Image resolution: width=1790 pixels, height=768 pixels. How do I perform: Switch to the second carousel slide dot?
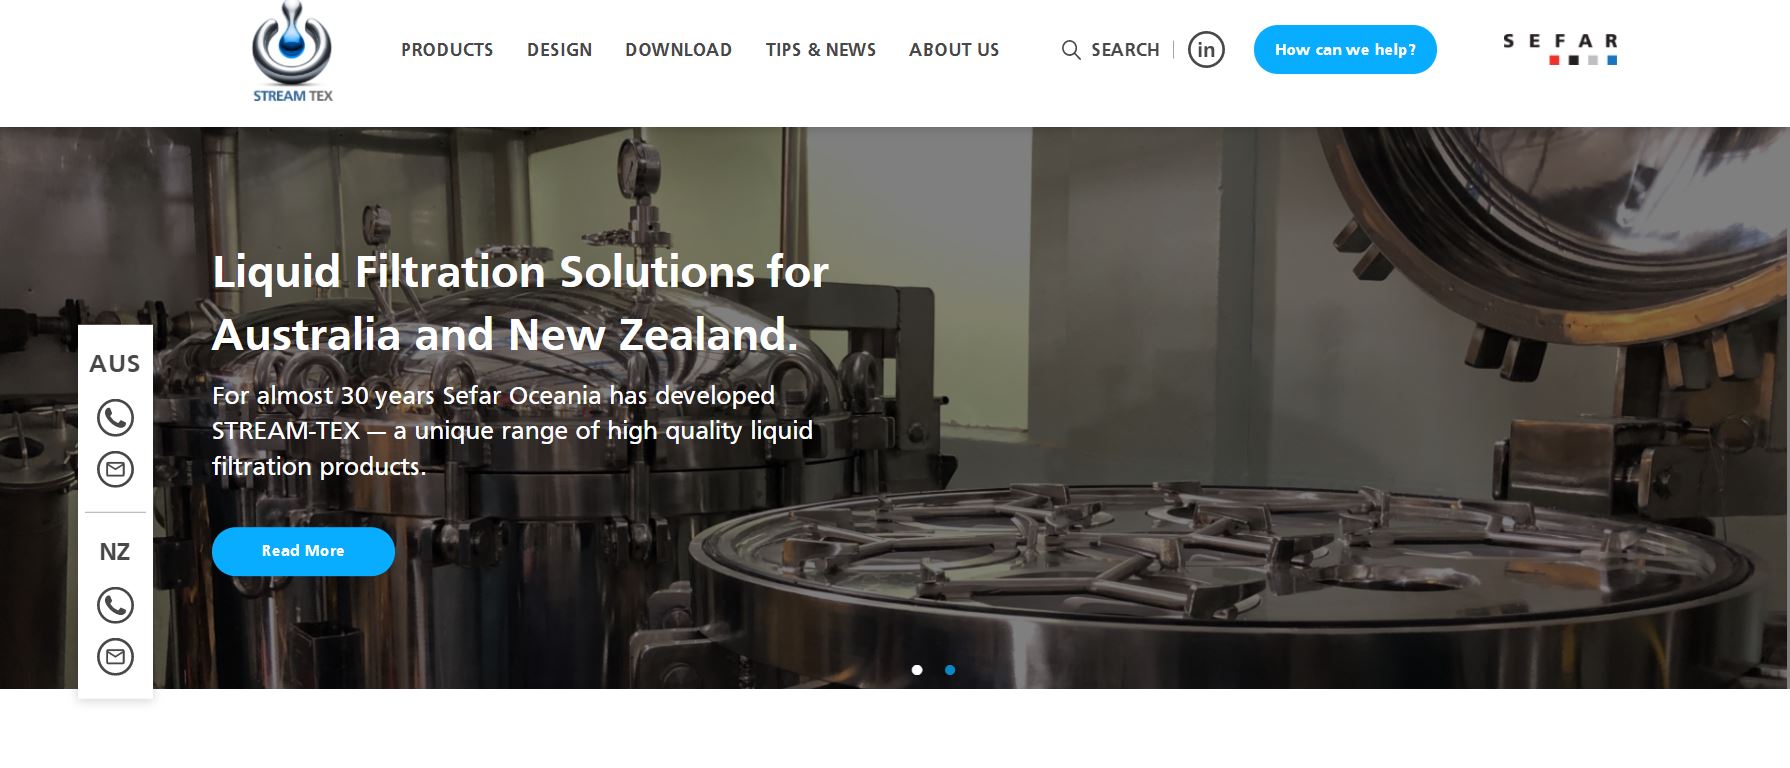(950, 670)
